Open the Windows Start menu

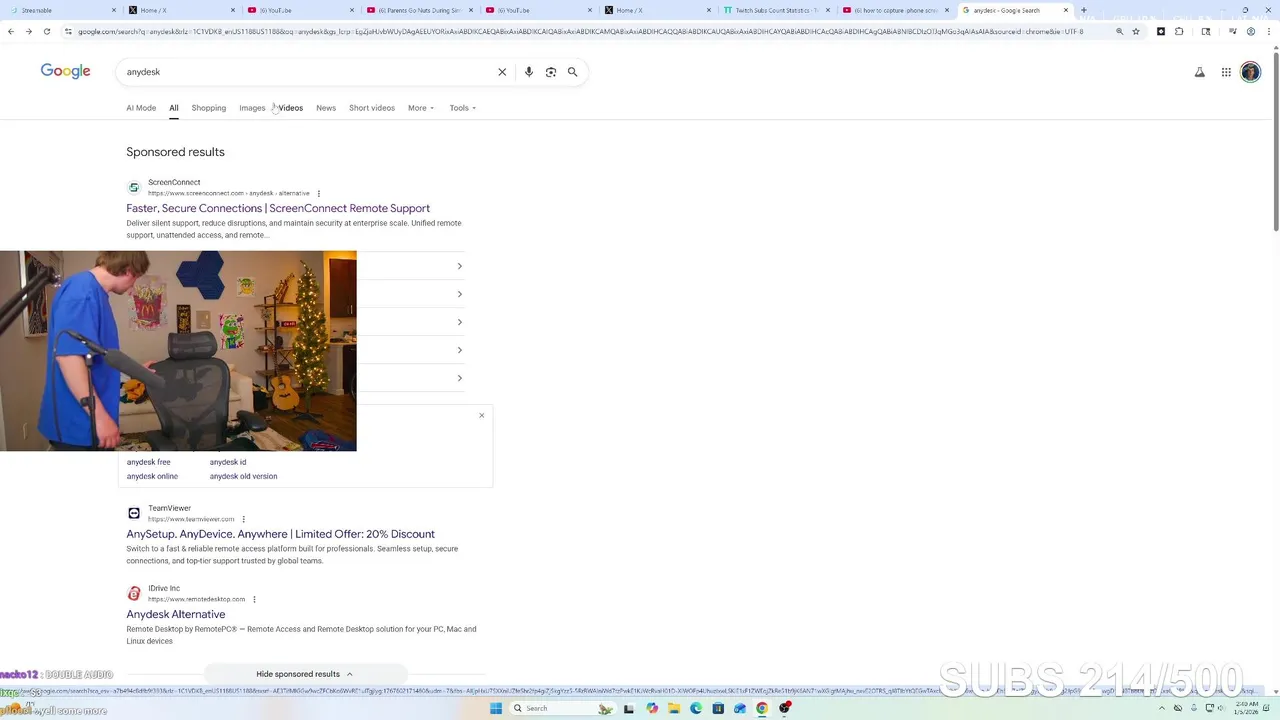(x=495, y=708)
